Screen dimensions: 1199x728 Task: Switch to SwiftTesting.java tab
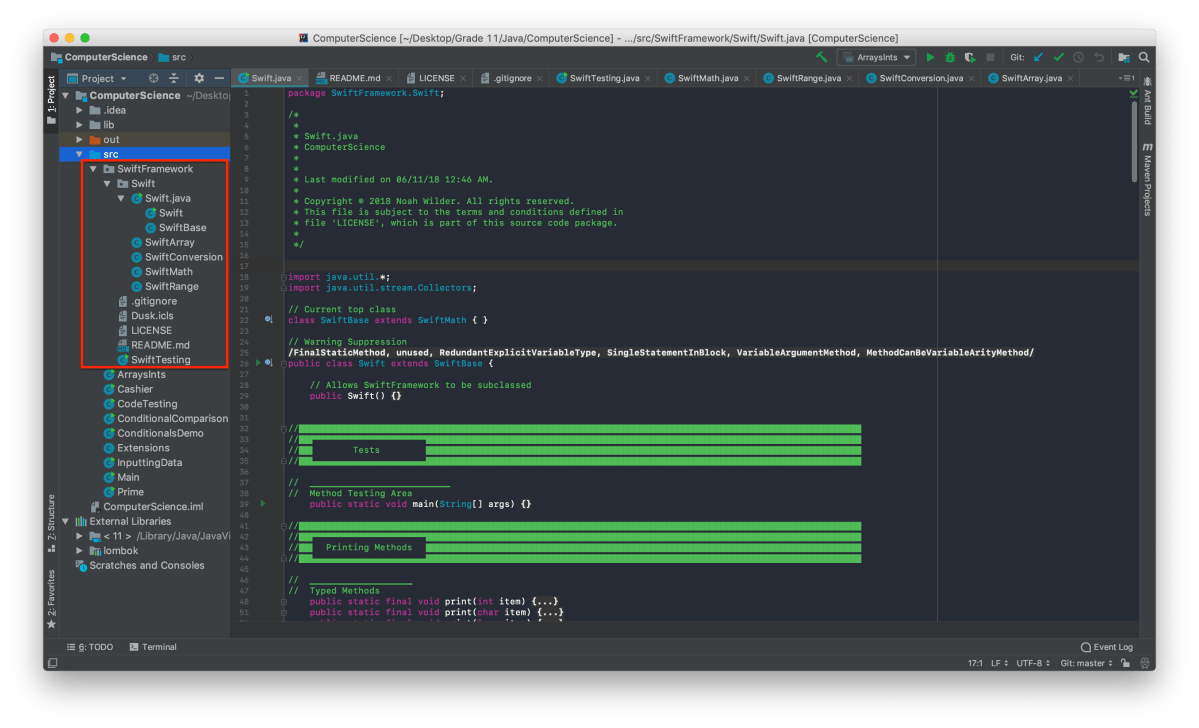coord(603,78)
